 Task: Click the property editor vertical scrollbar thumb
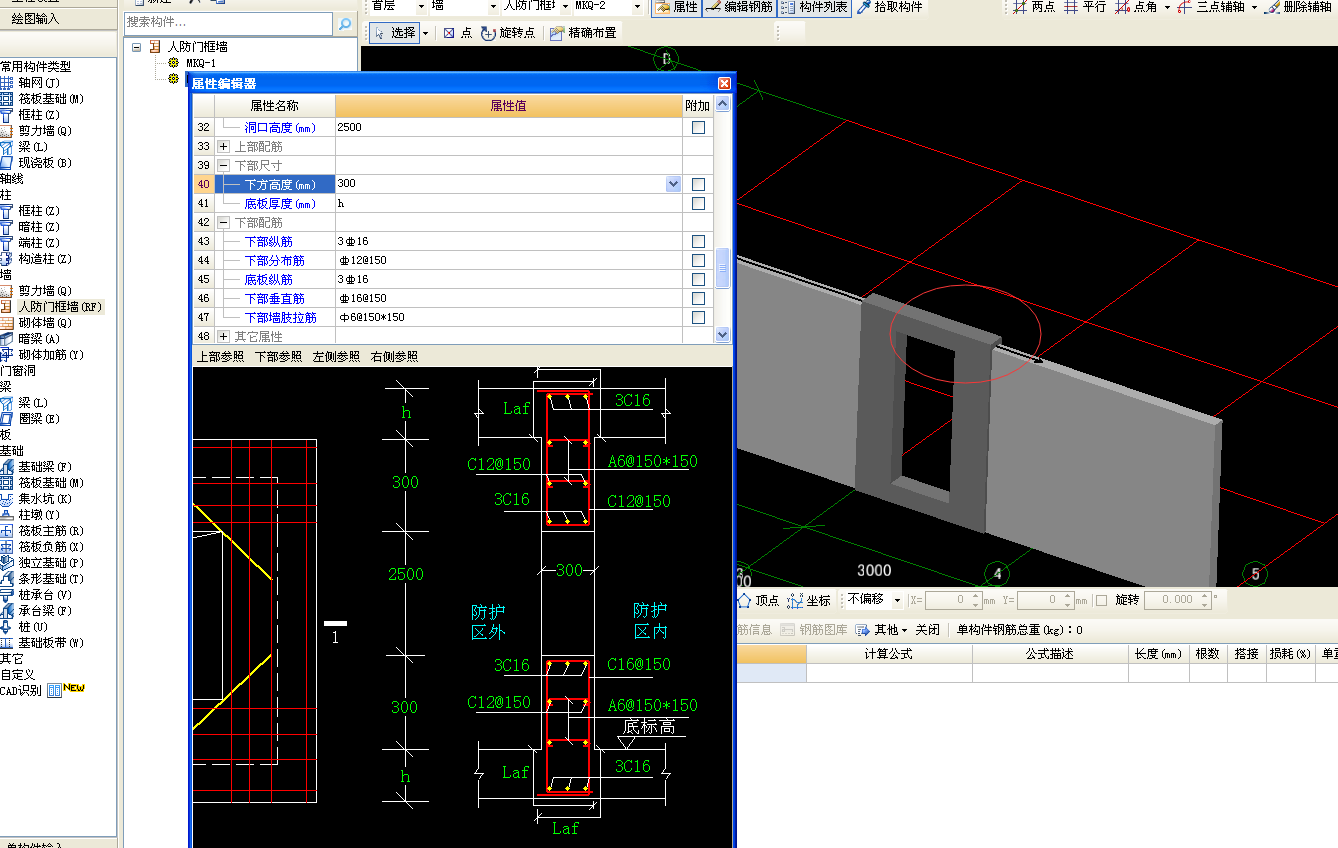point(723,266)
